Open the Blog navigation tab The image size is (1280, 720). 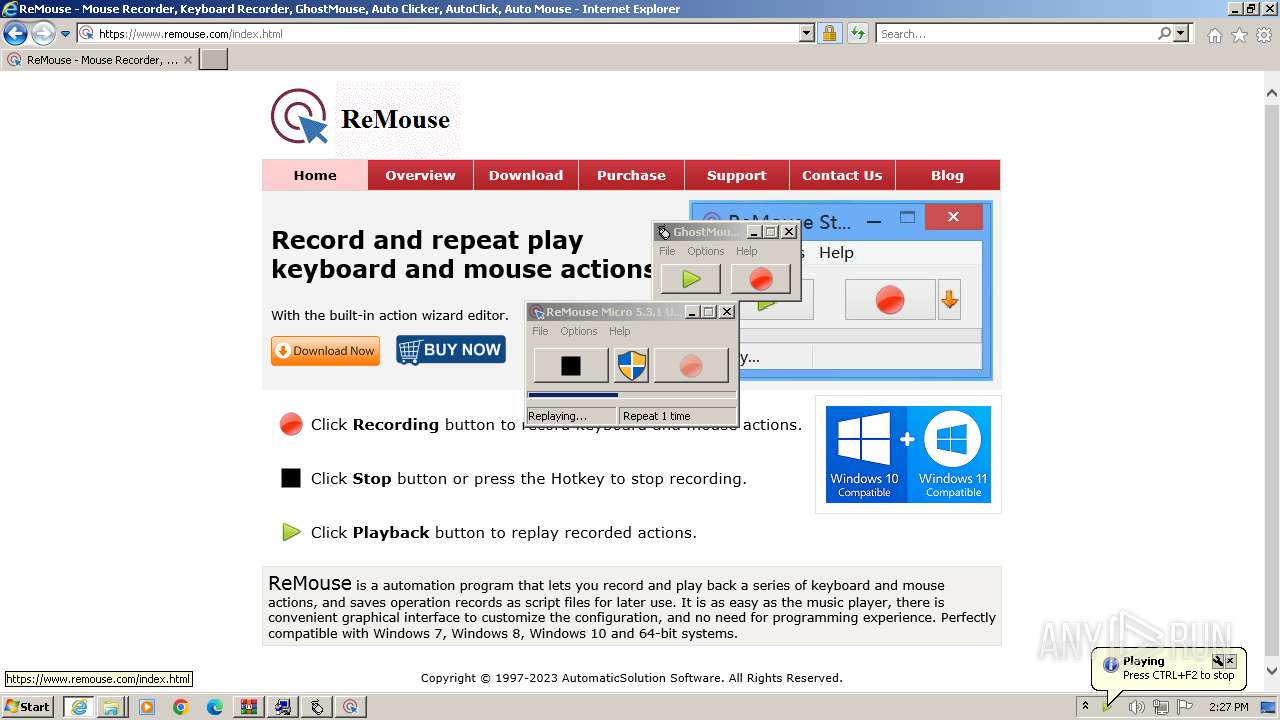click(x=947, y=175)
